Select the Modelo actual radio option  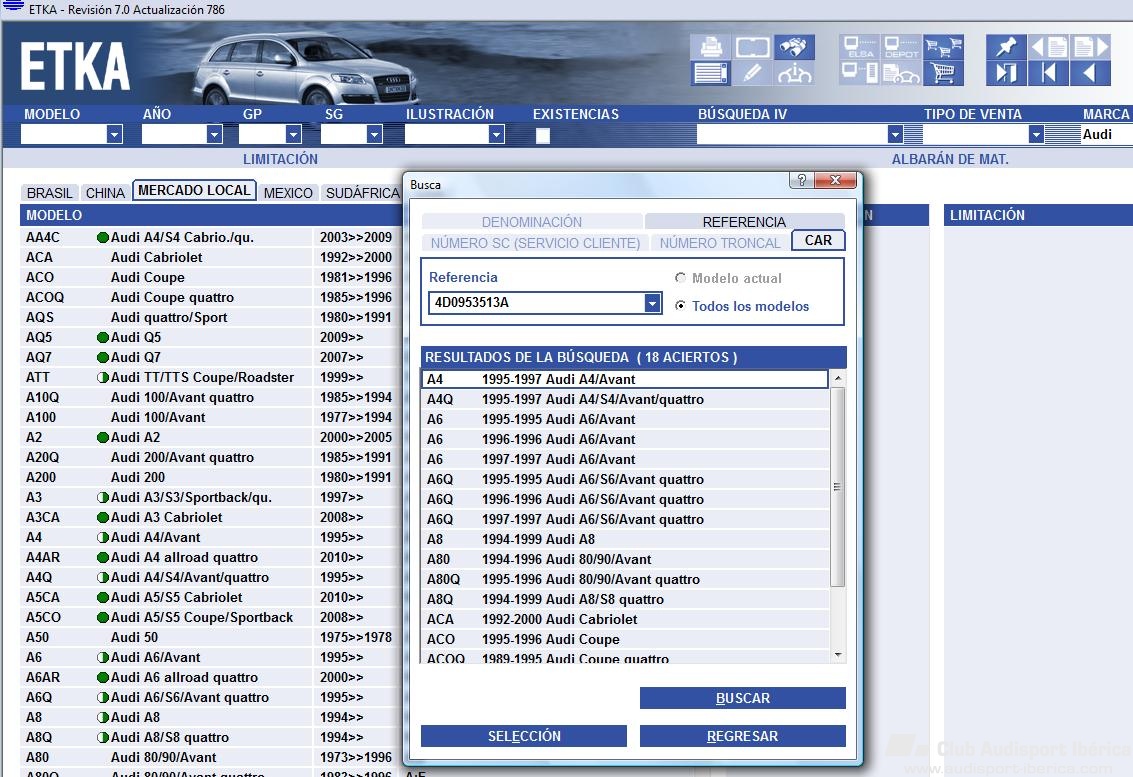click(x=680, y=278)
